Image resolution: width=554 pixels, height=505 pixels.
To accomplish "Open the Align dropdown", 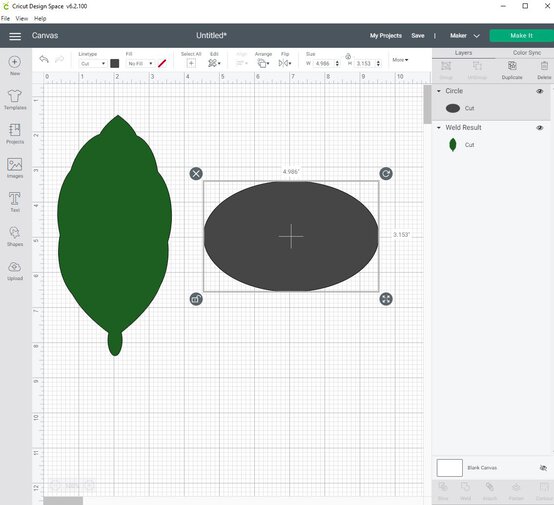I will tap(242, 63).
